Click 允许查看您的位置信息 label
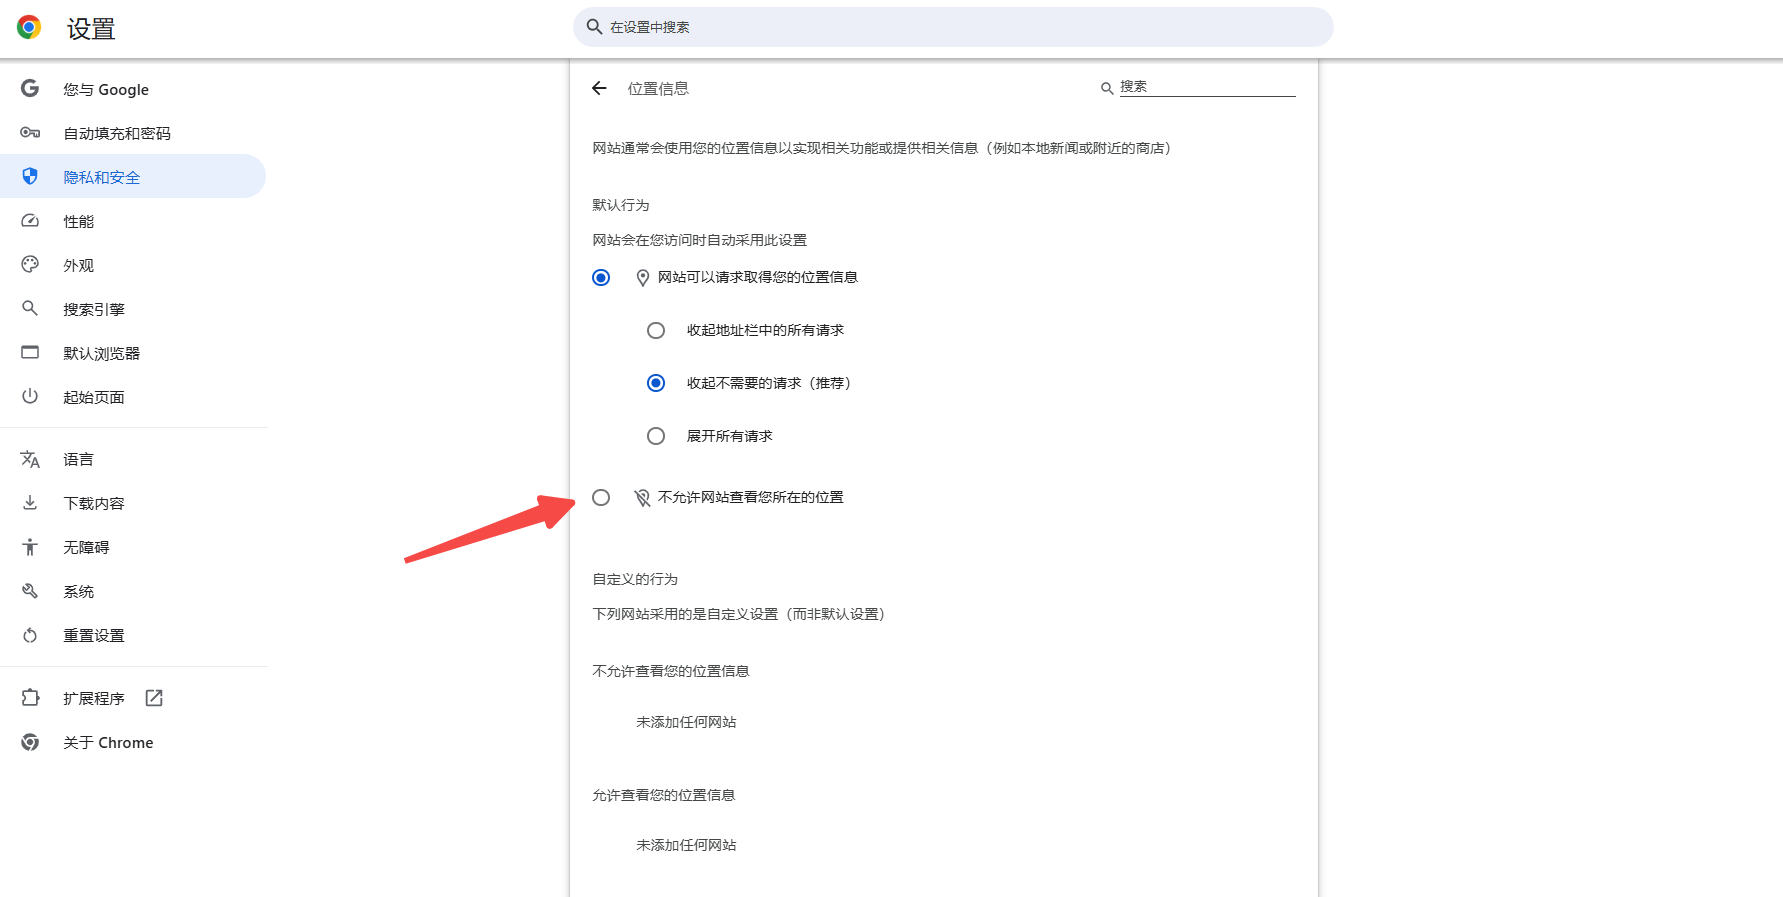This screenshot has width=1783, height=897. tap(664, 795)
